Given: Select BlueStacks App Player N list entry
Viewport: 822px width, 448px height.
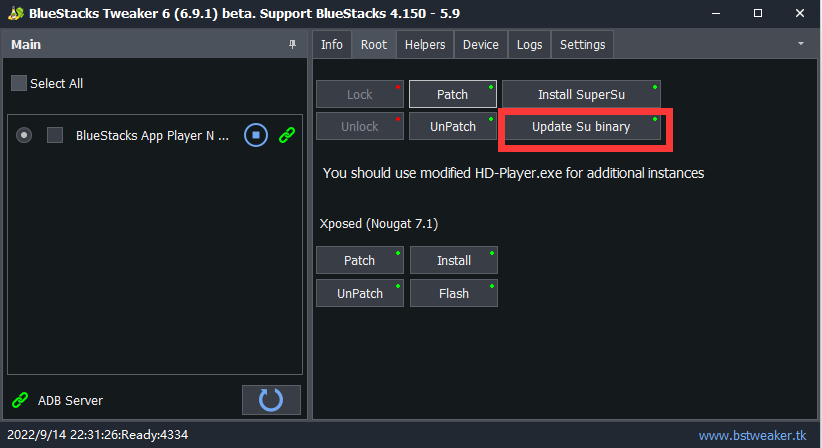Looking at the screenshot, I should (x=152, y=135).
